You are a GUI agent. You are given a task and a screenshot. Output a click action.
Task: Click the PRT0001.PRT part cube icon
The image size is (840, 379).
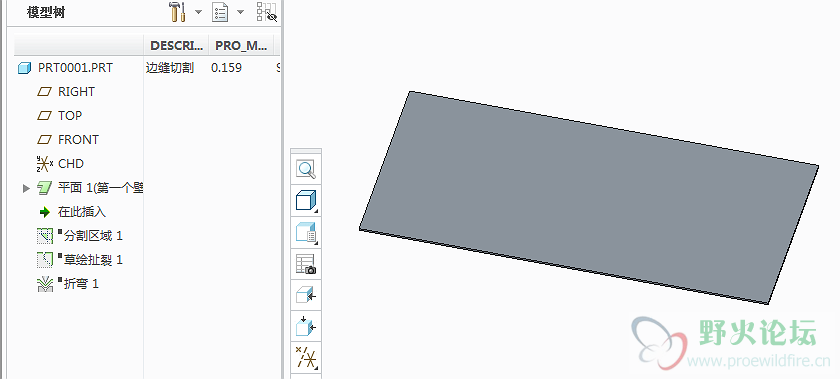pyautogui.click(x=24, y=68)
